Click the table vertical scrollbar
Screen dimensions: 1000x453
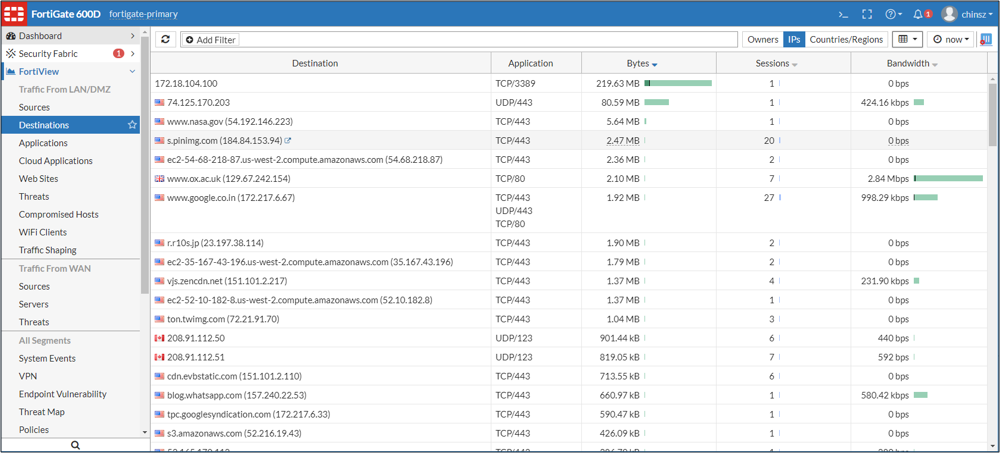[x=992, y=115]
